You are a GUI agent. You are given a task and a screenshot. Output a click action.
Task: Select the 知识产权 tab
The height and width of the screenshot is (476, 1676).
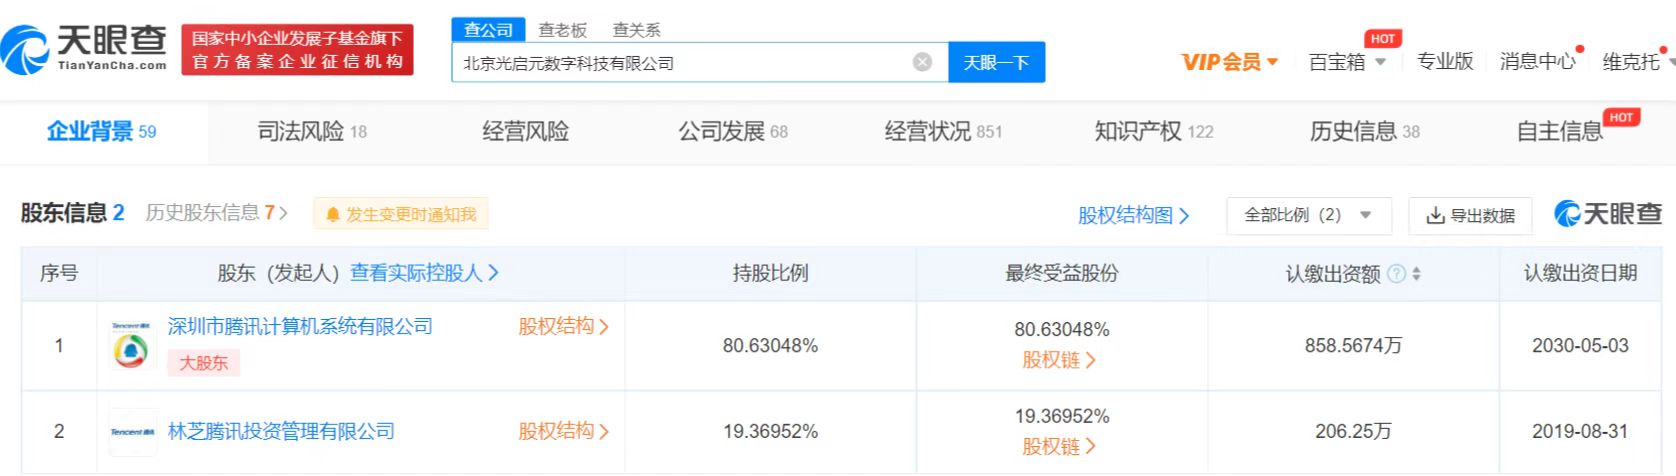(1154, 131)
